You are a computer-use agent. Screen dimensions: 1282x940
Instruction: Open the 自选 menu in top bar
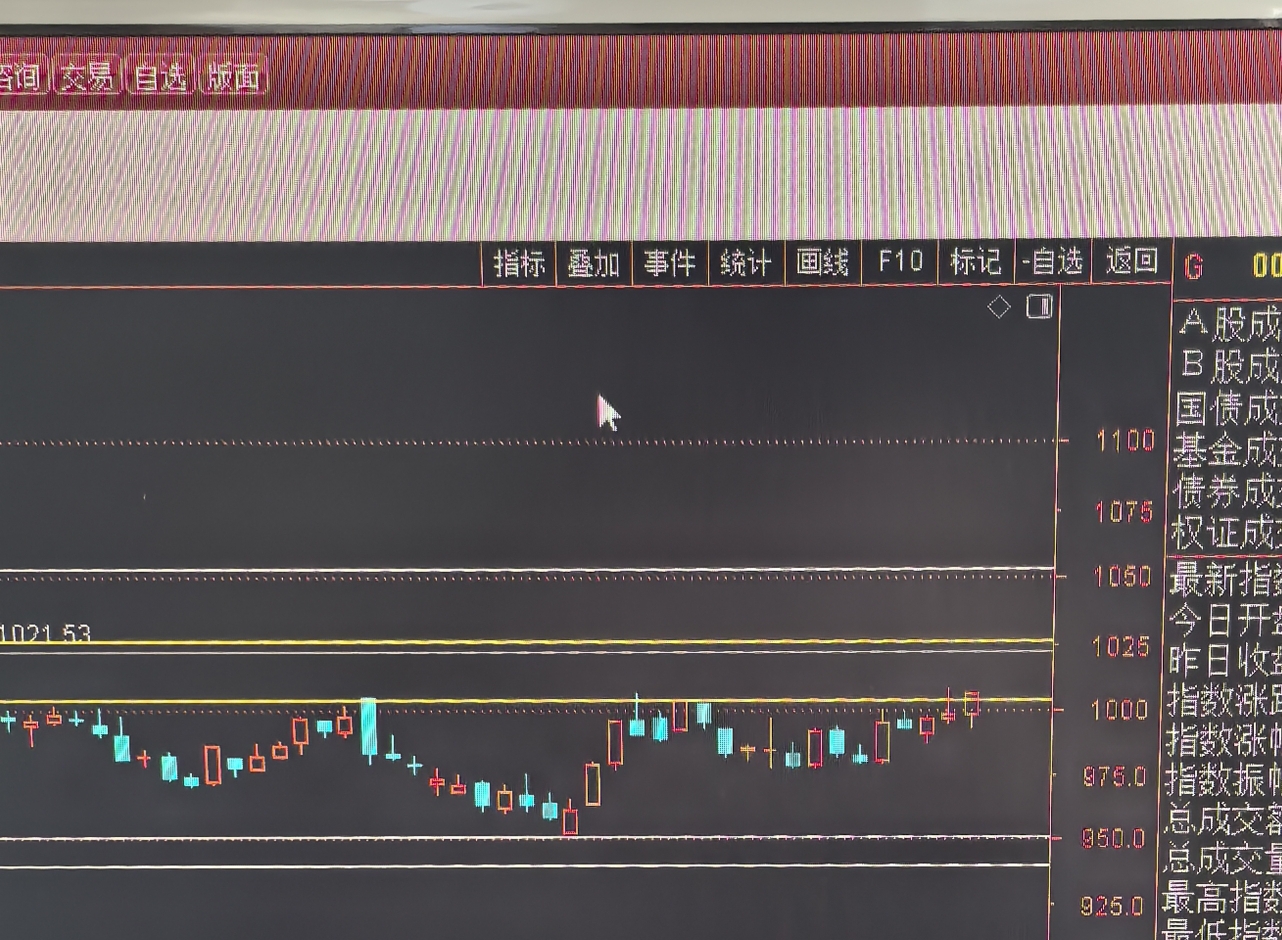[161, 76]
